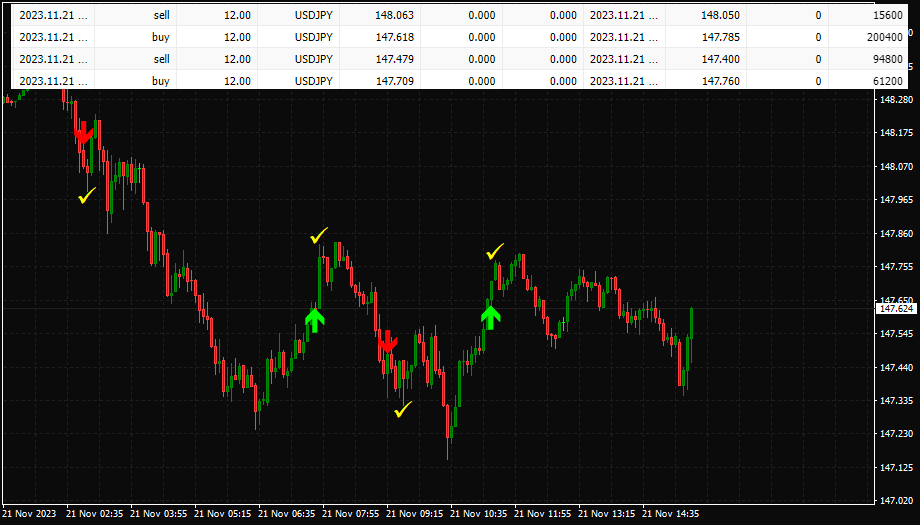Click the '21 Nov 11:55' time label

(542, 514)
